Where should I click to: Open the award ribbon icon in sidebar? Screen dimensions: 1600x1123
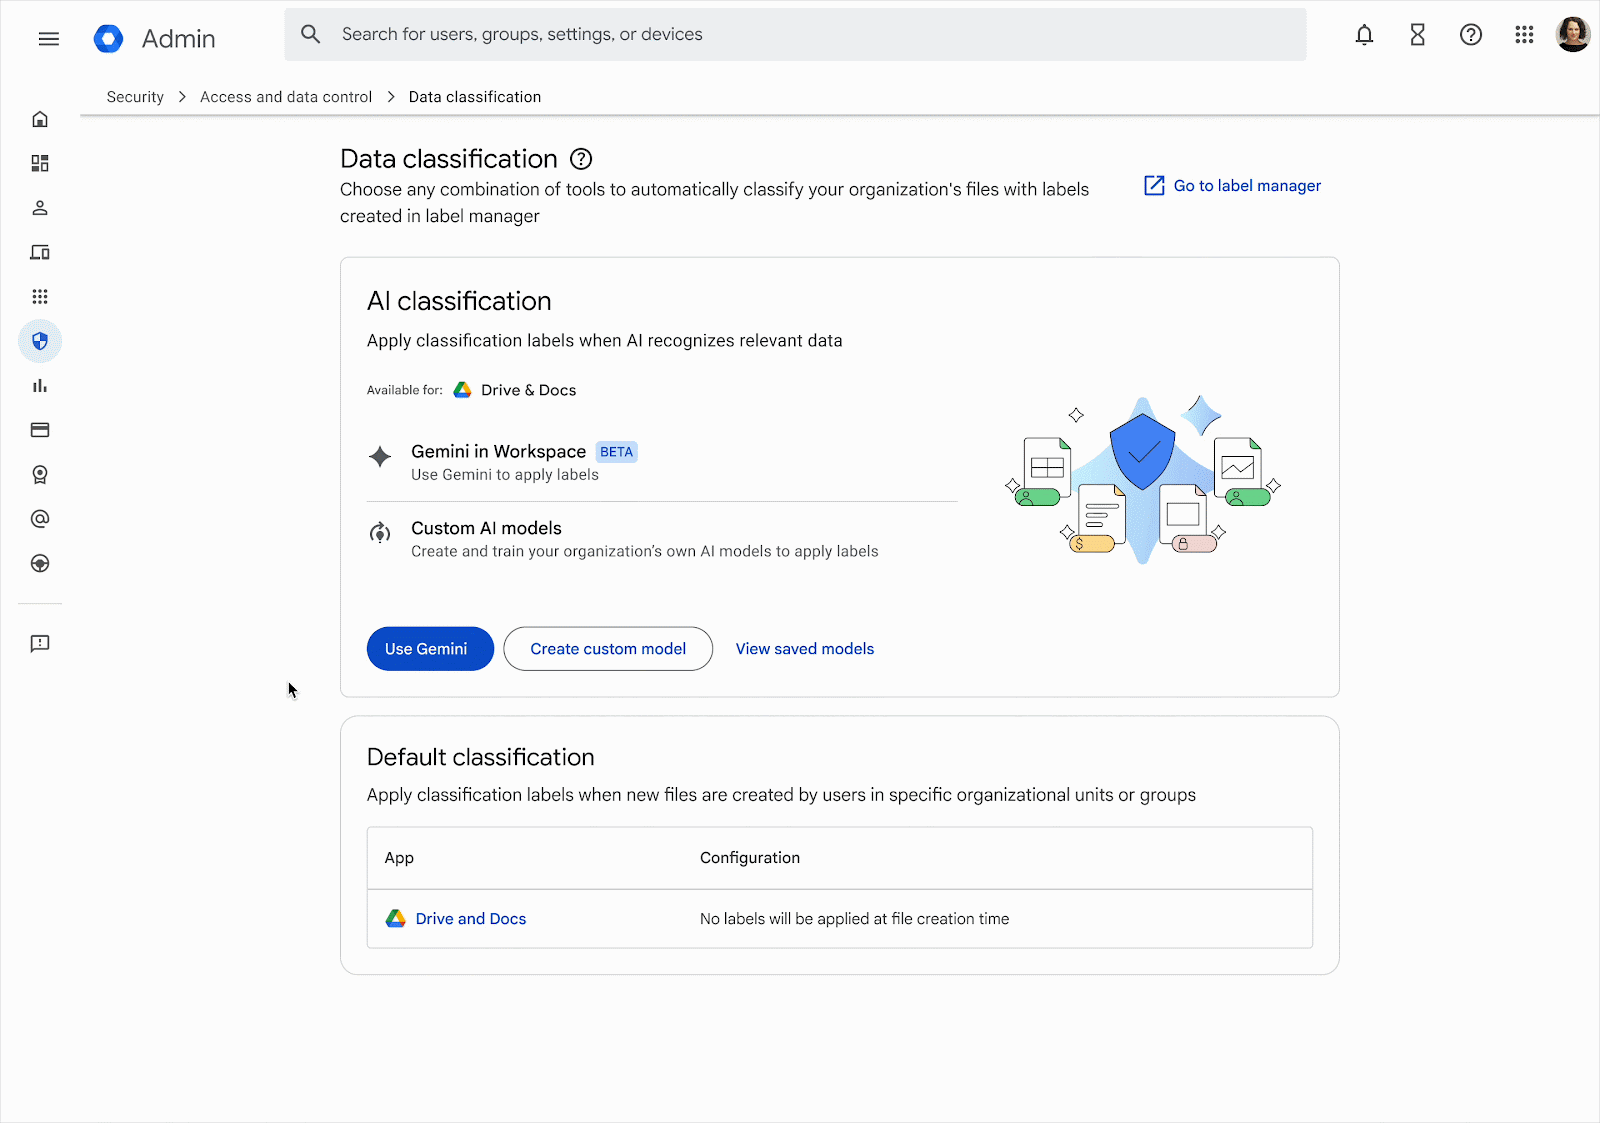pyautogui.click(x=40, y=474)
